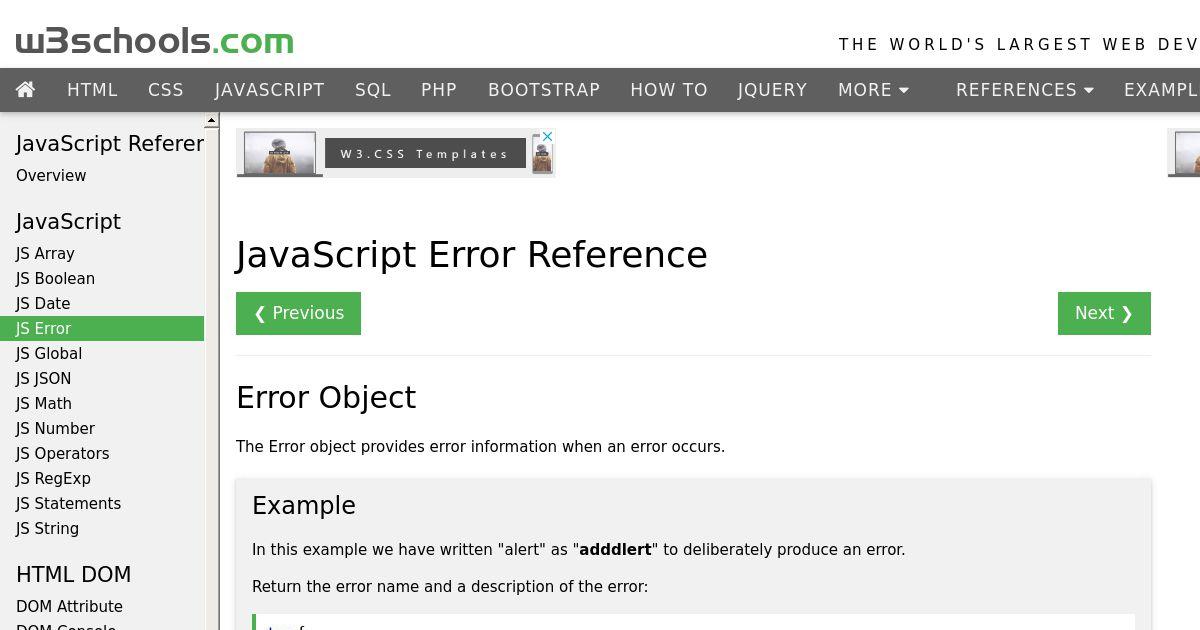1200x630 pixels.
Task: Open the w3schools.com logo link
Action: click(x=155, y=41)
